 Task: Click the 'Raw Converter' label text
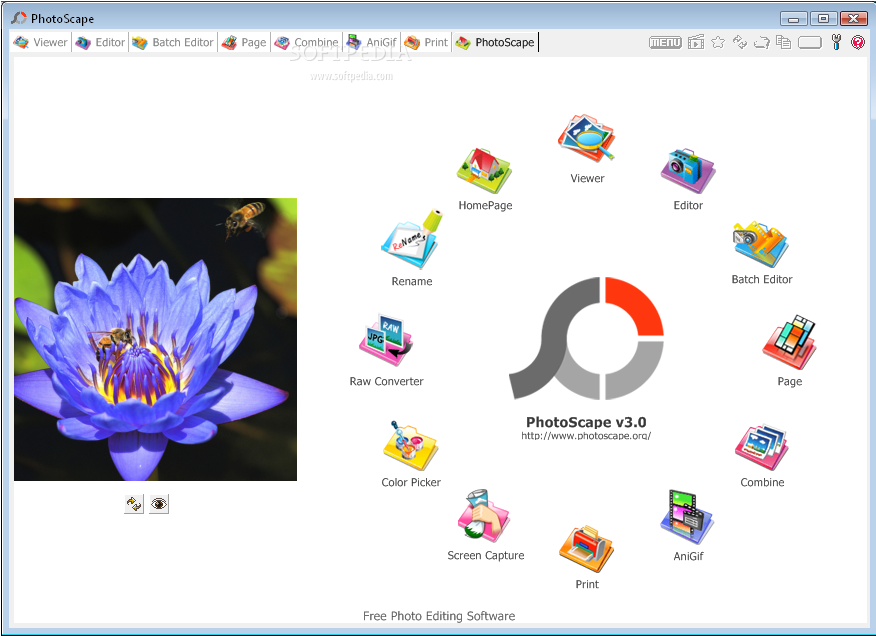387,381
